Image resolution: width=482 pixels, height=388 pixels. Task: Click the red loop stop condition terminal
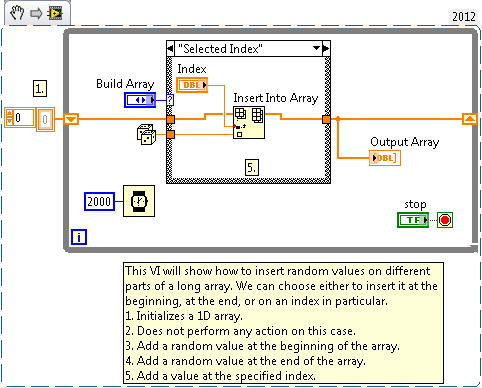(445, 220)
